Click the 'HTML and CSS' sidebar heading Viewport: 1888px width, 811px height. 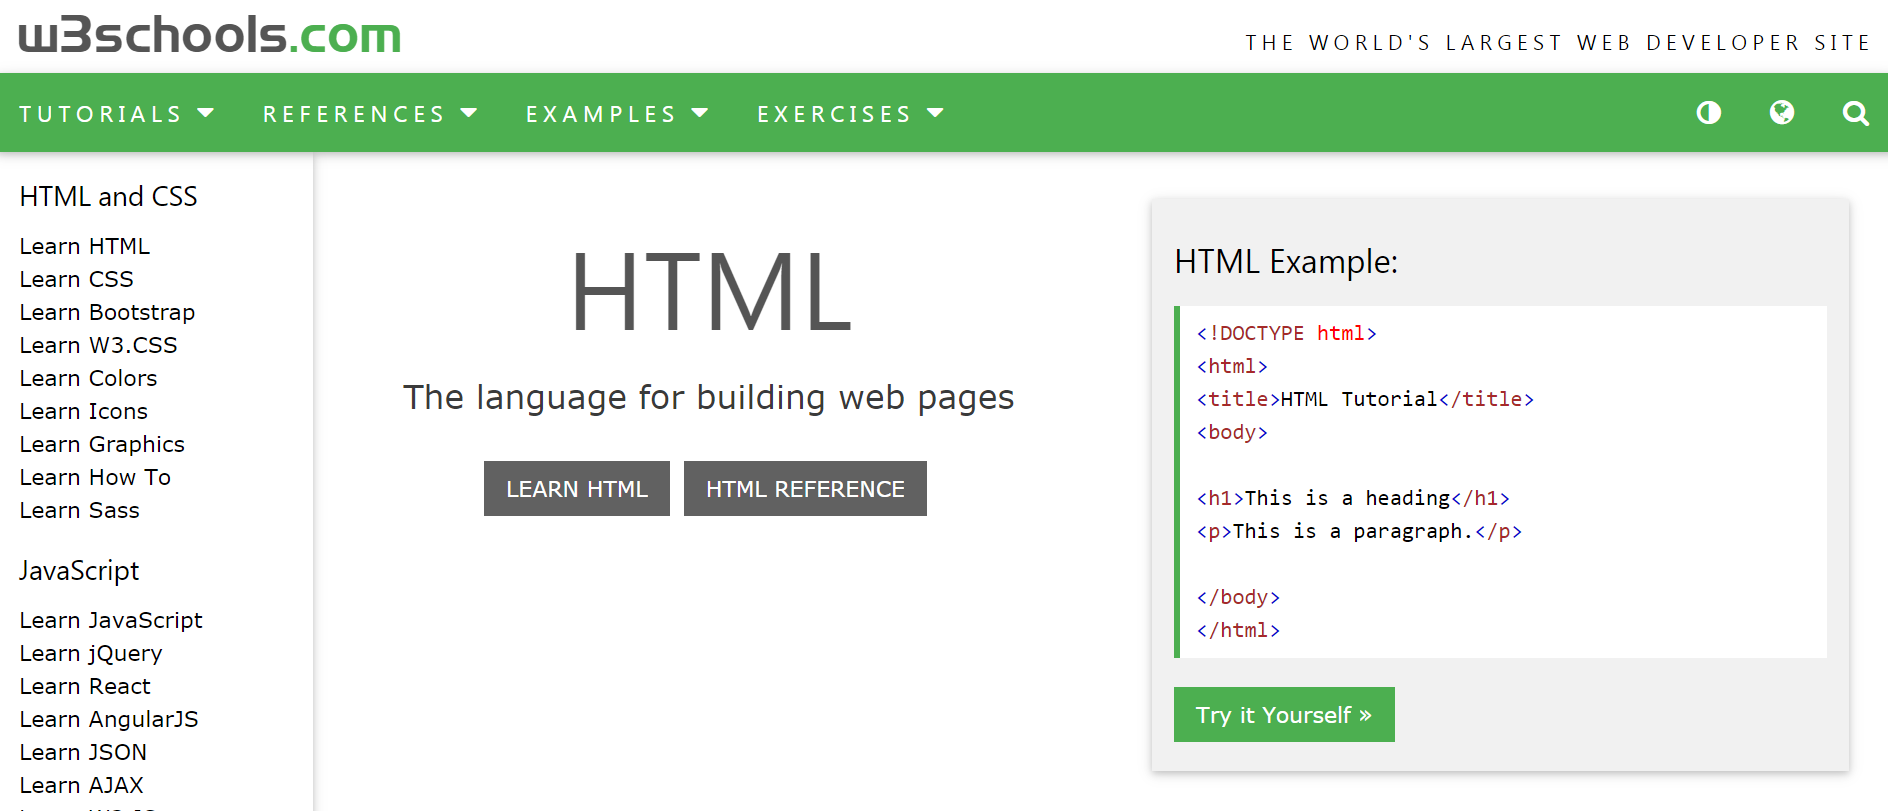[109, 196]
